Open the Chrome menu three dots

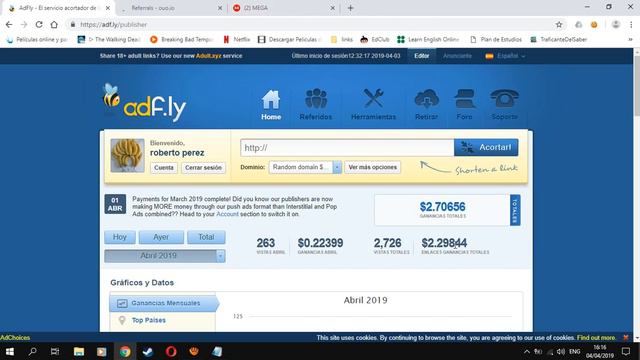[x=631, y=24]
